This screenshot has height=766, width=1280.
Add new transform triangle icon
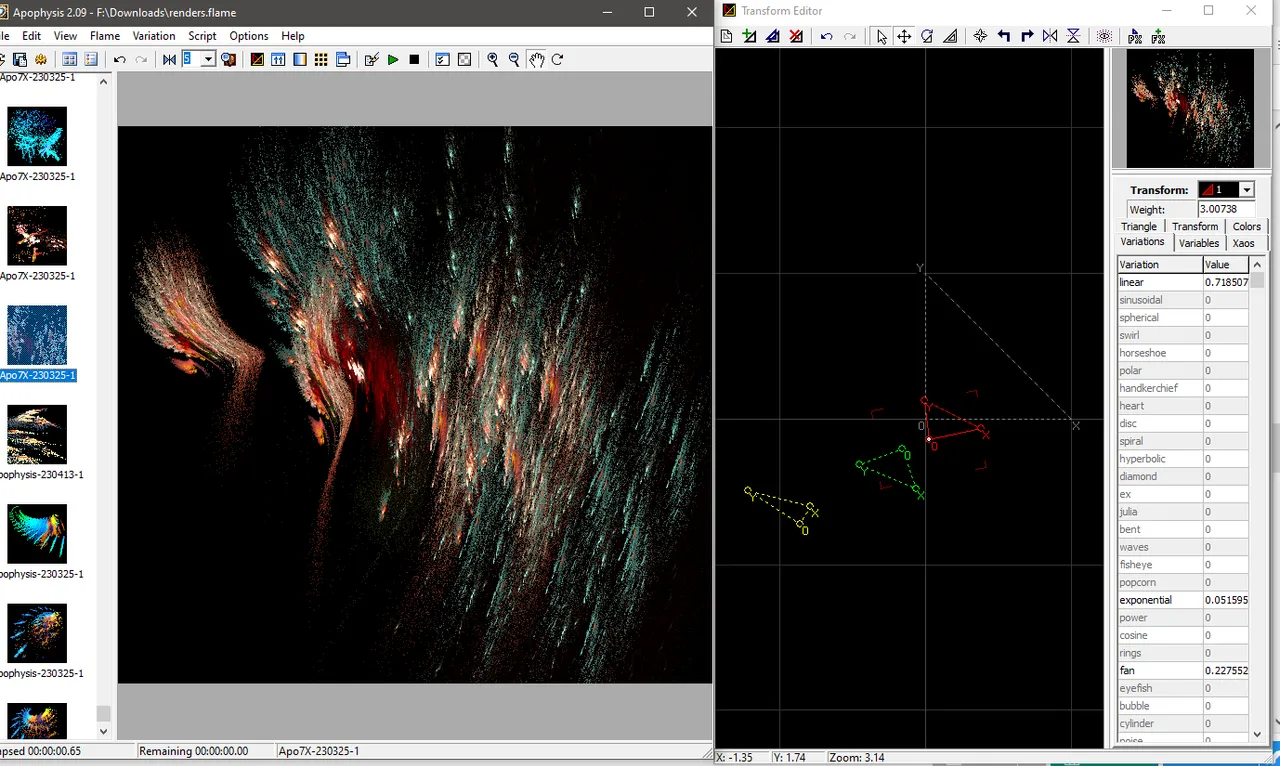(x=749, y=37)
